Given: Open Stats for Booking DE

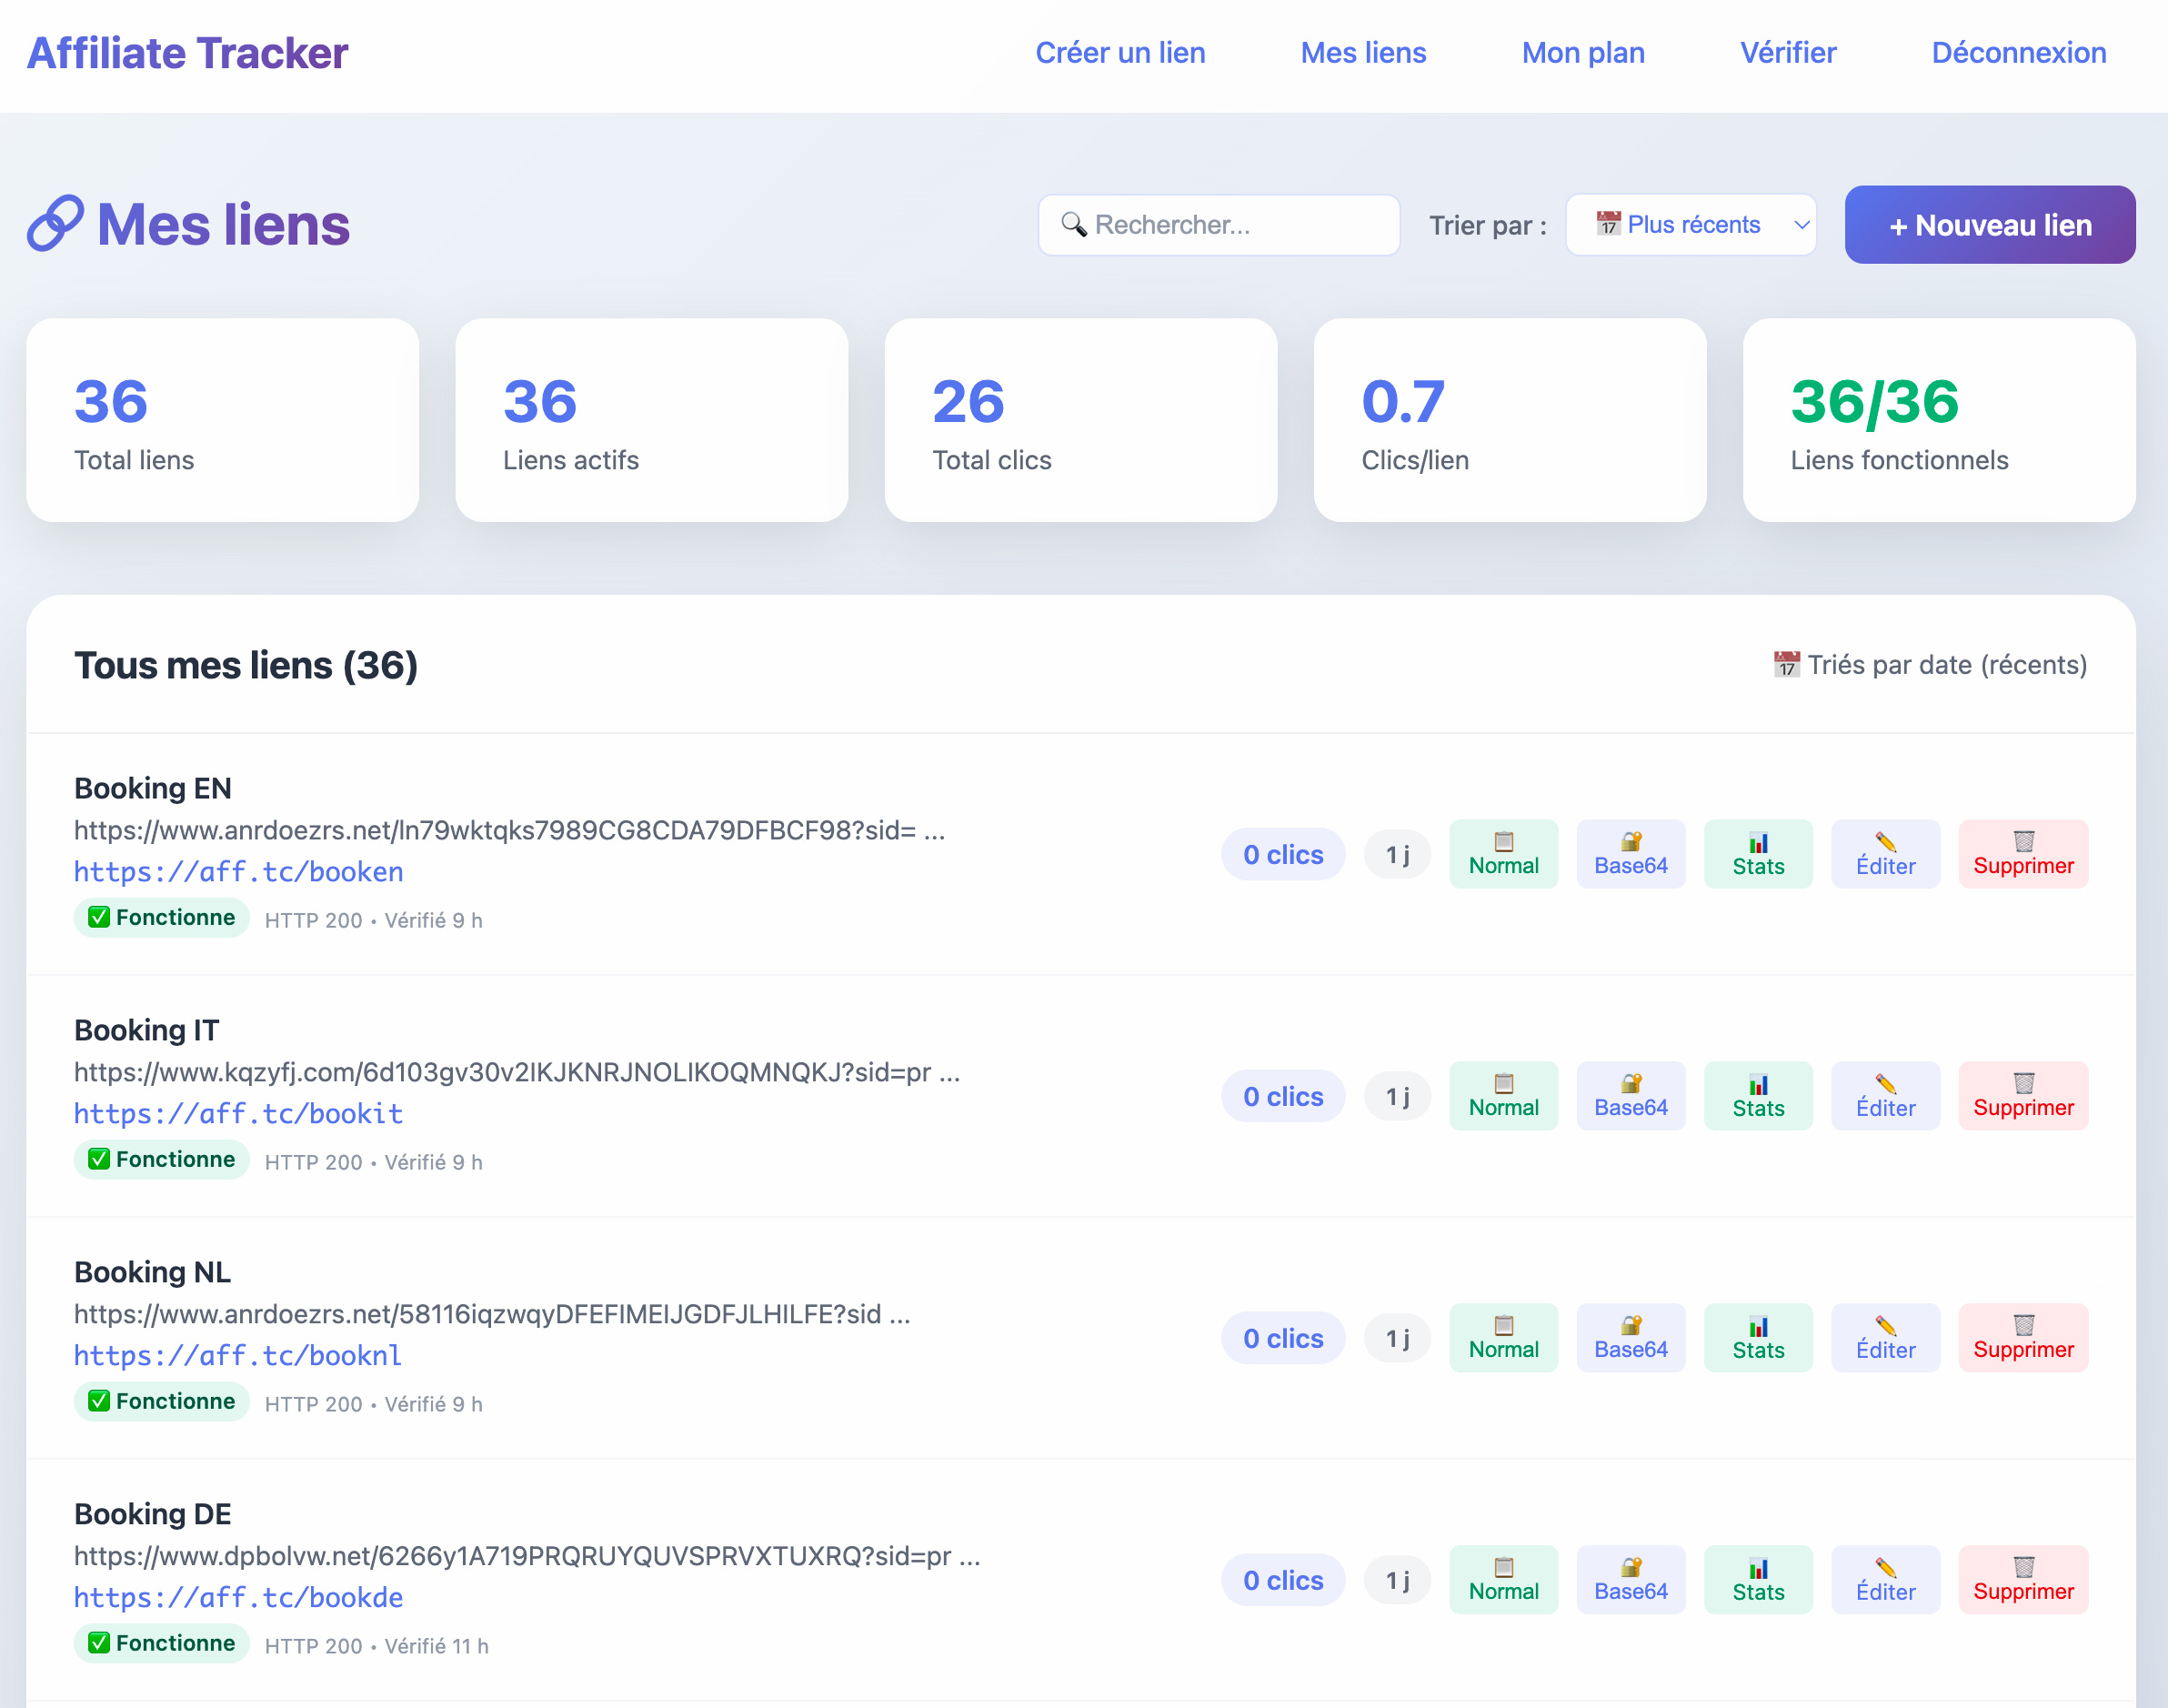Looking at the screenshot, I should [x=1758, y=1580].
